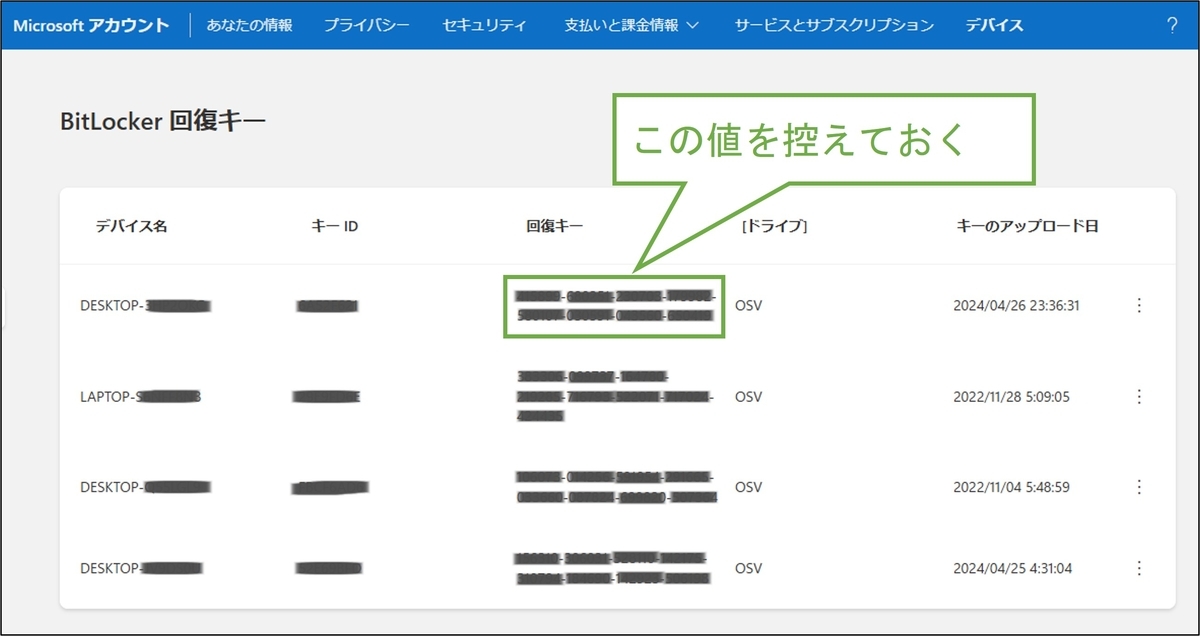The width and height of the screenshot is (1200, 636).
Task: Go to the あなたの情報 tab
Action: point(250,25)
